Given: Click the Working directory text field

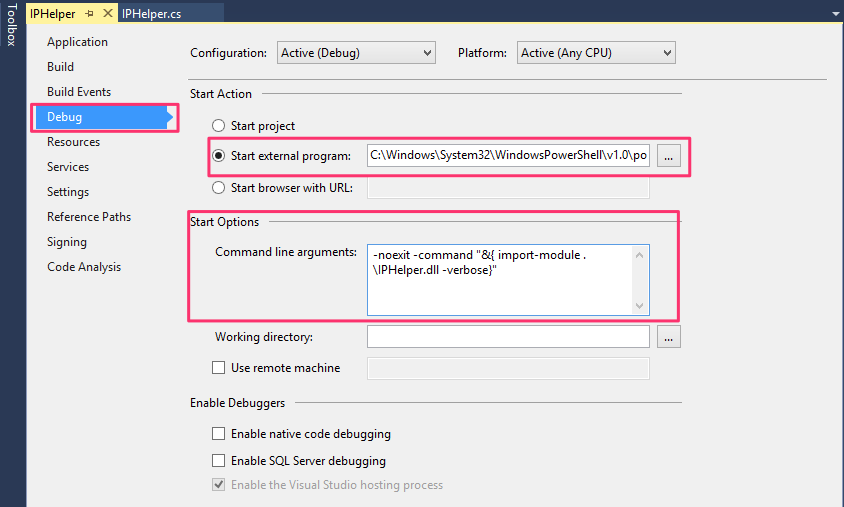Looking at the screenshot, I should pos(508,337).
